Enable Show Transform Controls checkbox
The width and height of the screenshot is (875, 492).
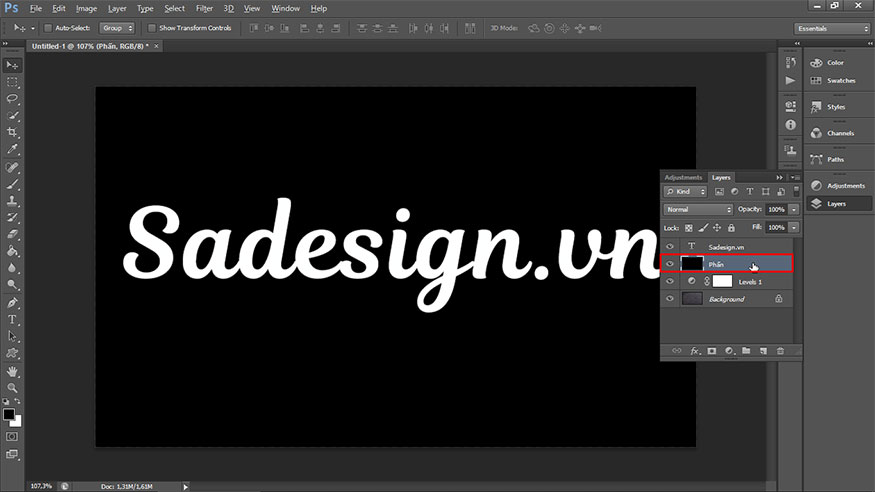coord(151,28)
